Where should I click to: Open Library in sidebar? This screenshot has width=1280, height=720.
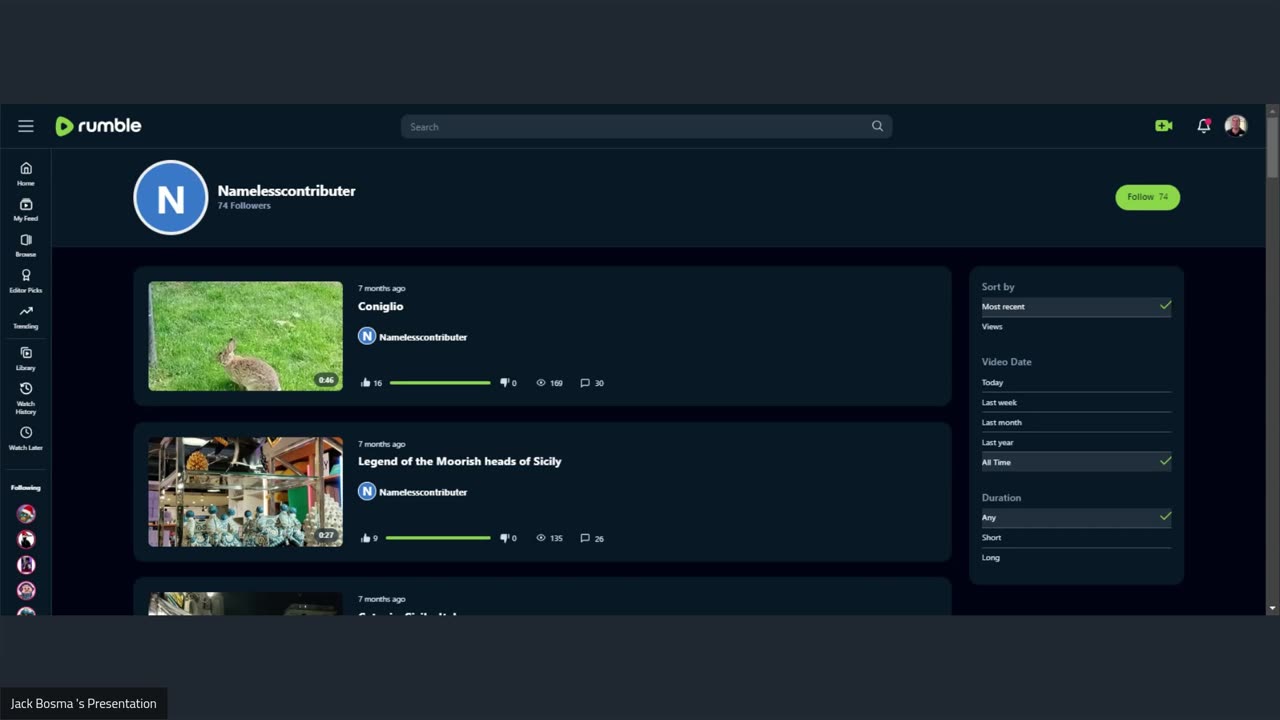26,359
